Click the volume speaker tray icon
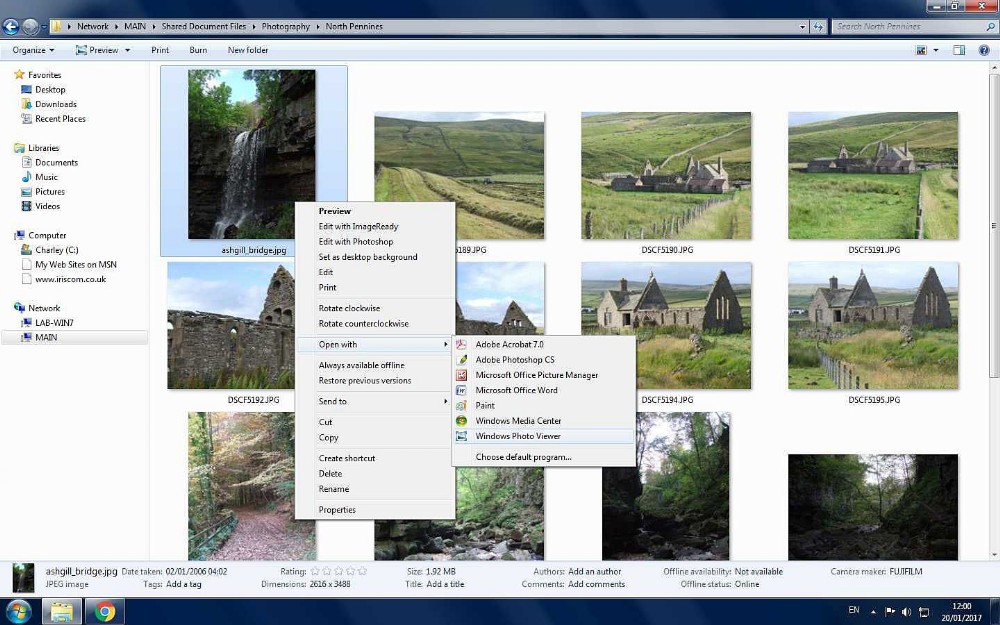The image size is (1000, 625). tap(906, 611)
